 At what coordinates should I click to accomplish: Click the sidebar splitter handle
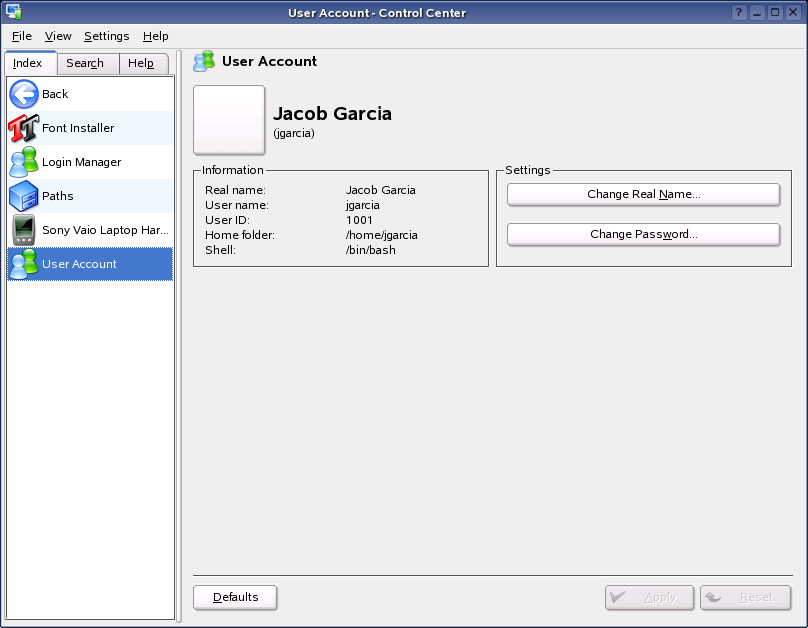(x=179, y=336)
